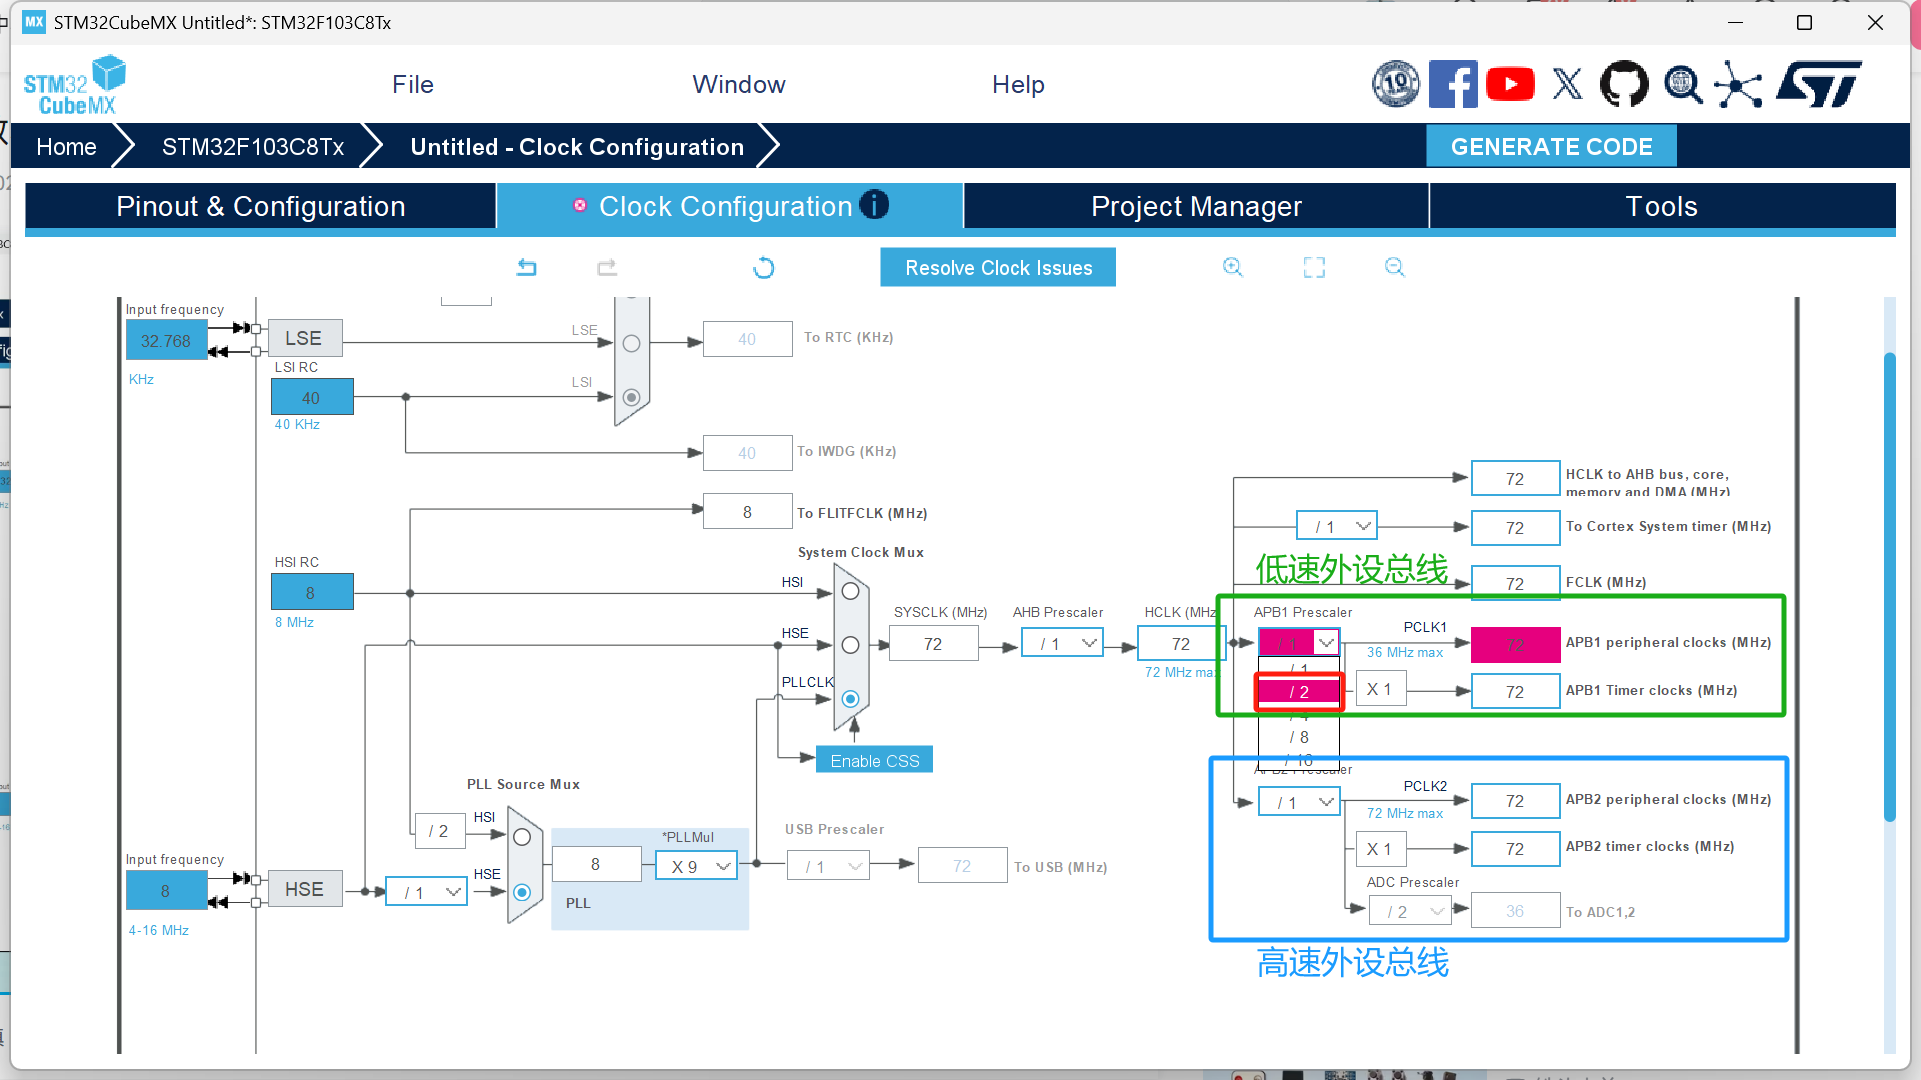Click the fit-to-screen icon
This screenshot has height=1080, width=1921.
point(1314,267)
